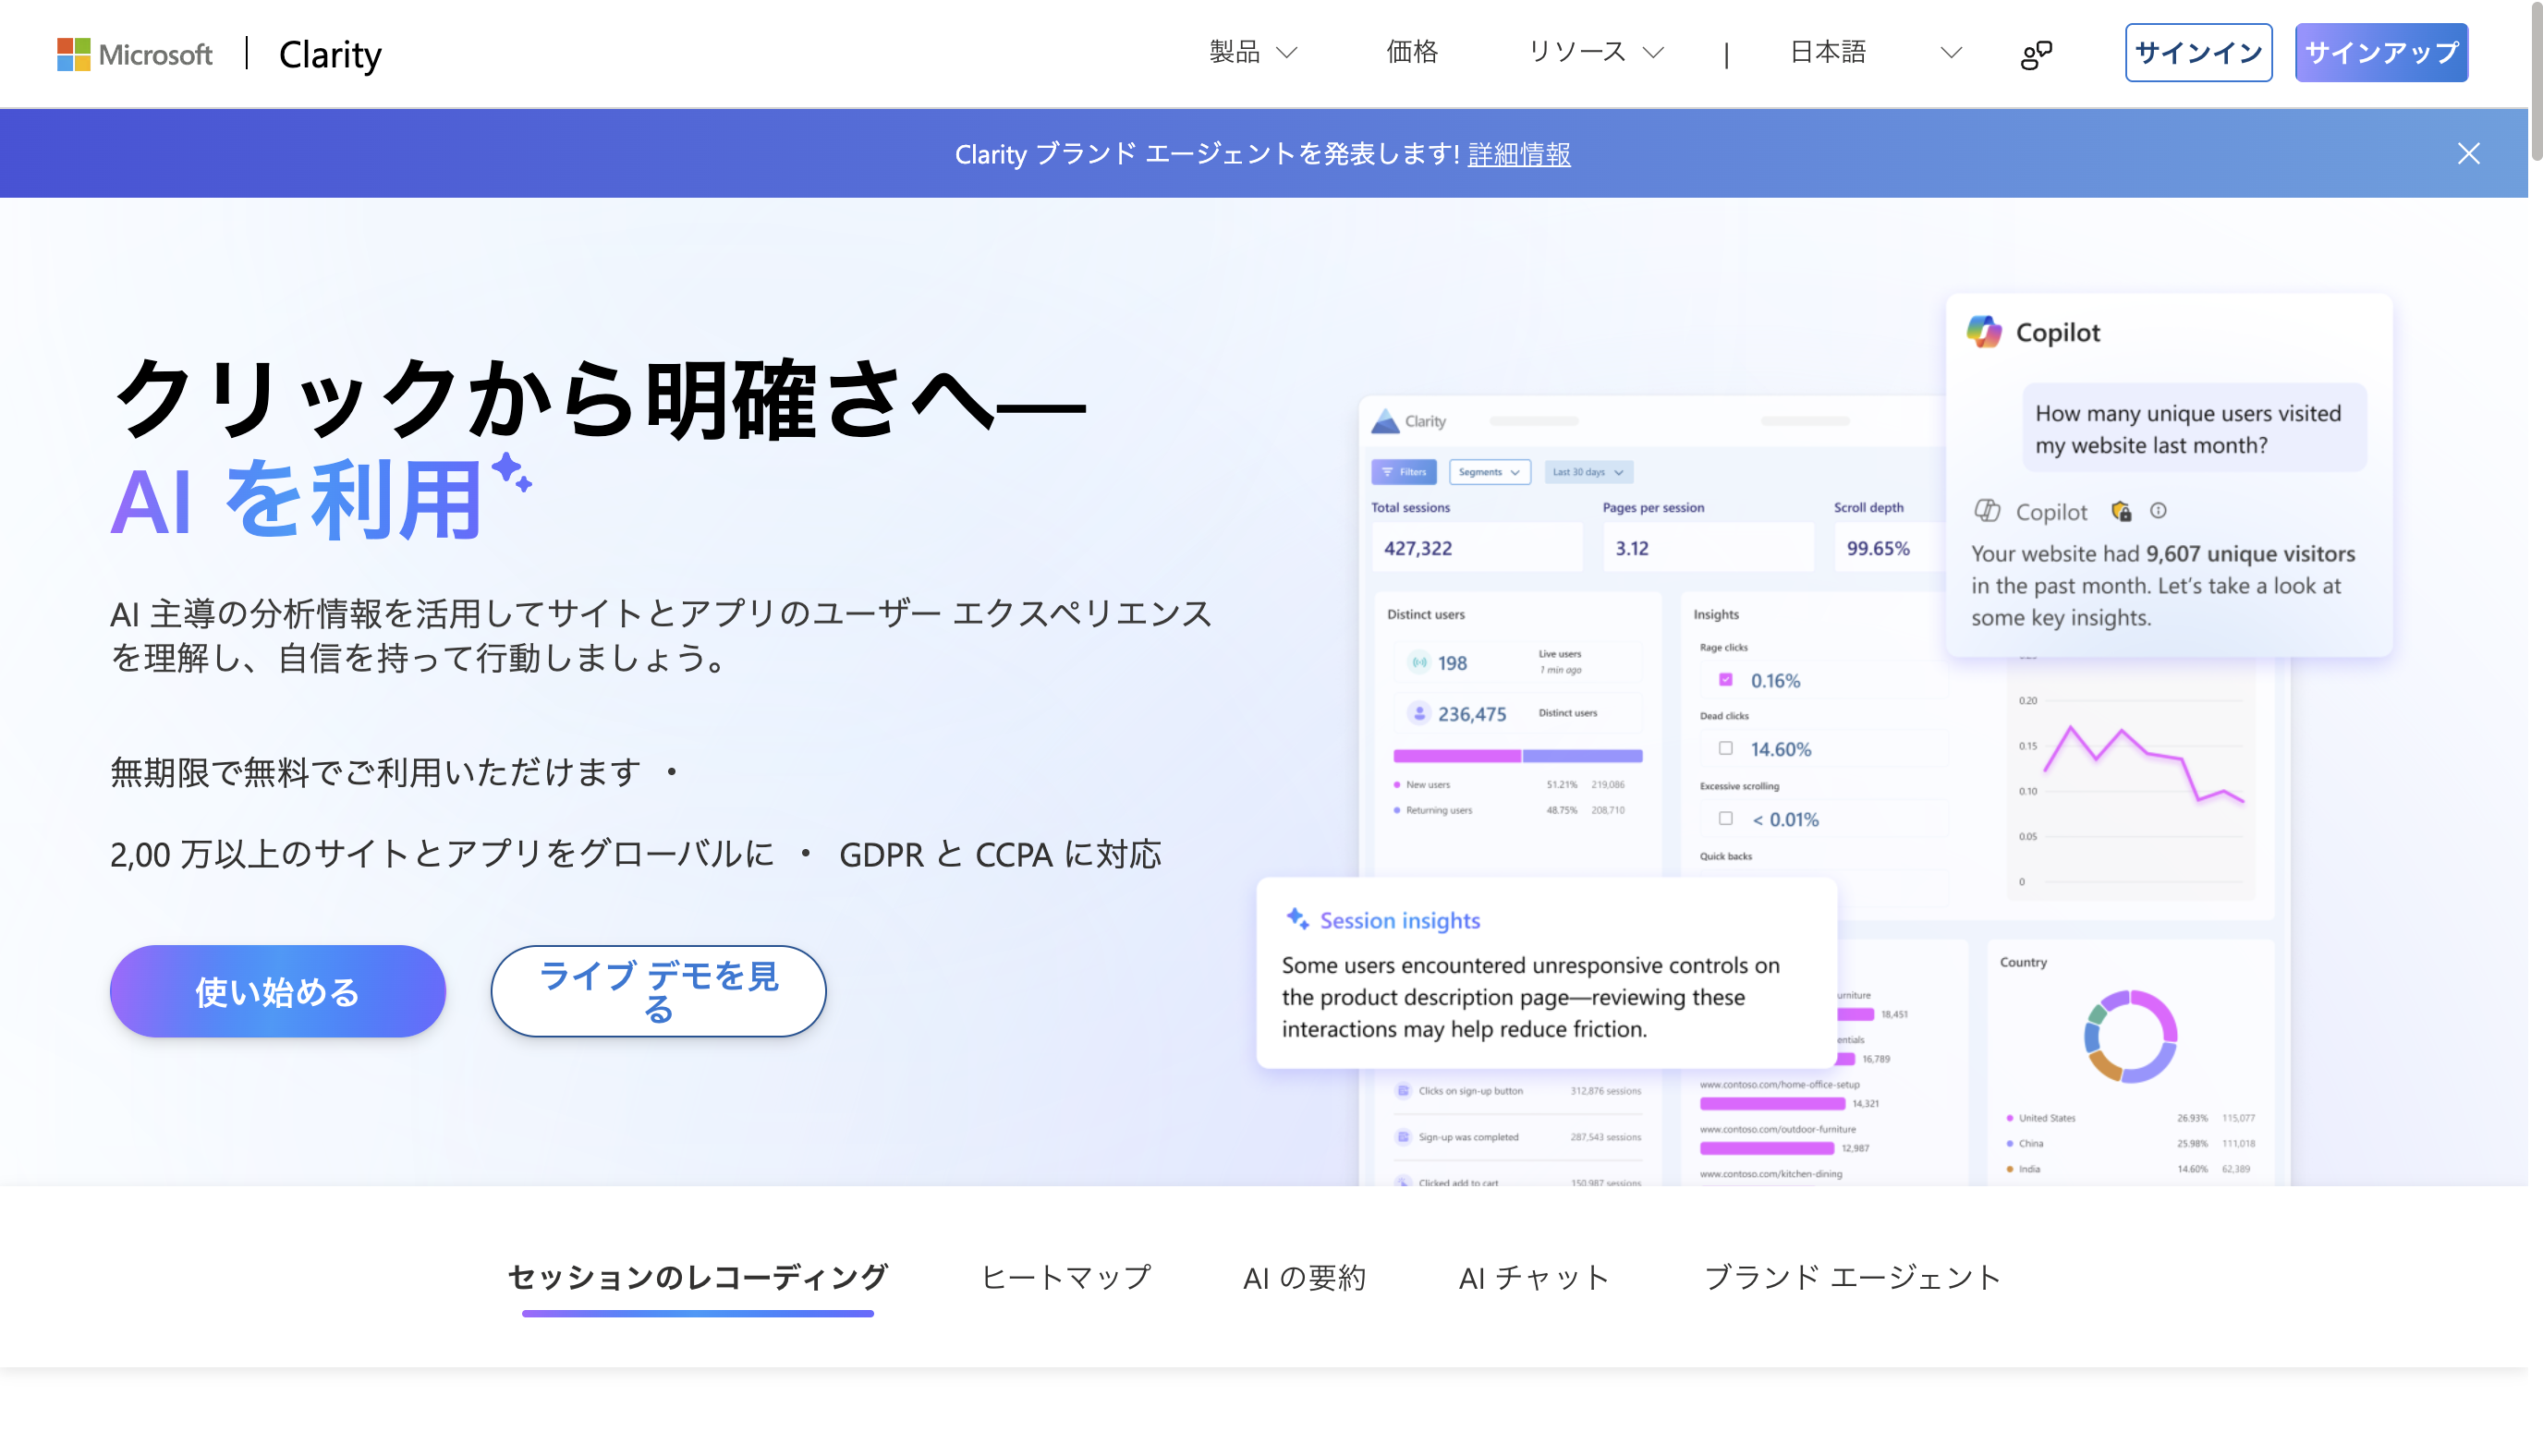
Task: Dismiss the Clarity brand agent announcement banner
Action: point(2468,153)
